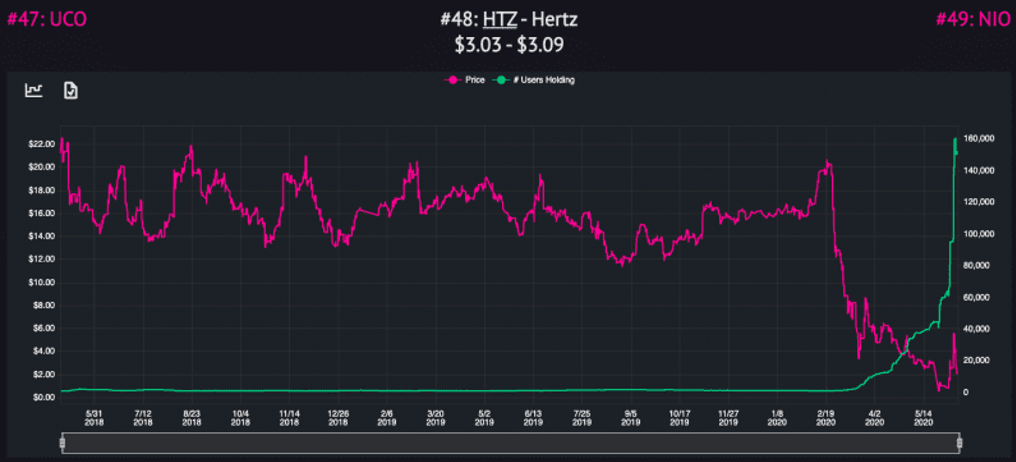Toggle the Price series legend
The height and width of the screenshot is (462, 1016).
coord(463,80)
